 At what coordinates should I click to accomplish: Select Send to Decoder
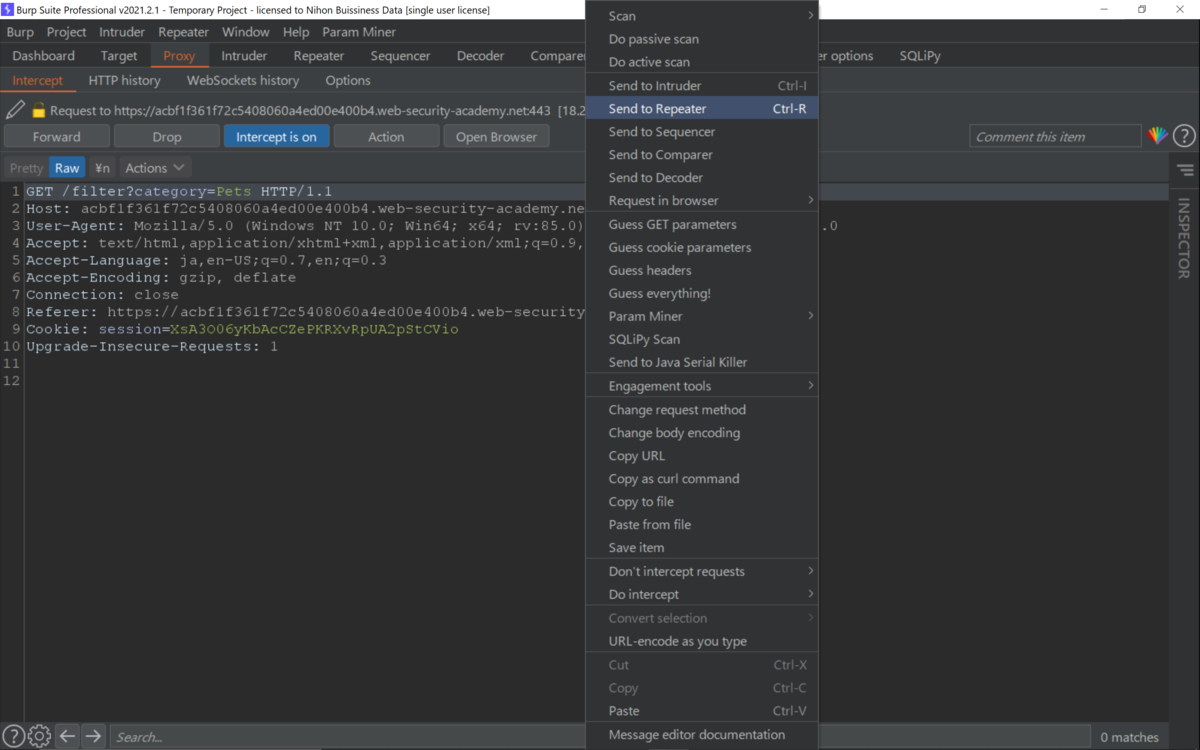(702, 177)
